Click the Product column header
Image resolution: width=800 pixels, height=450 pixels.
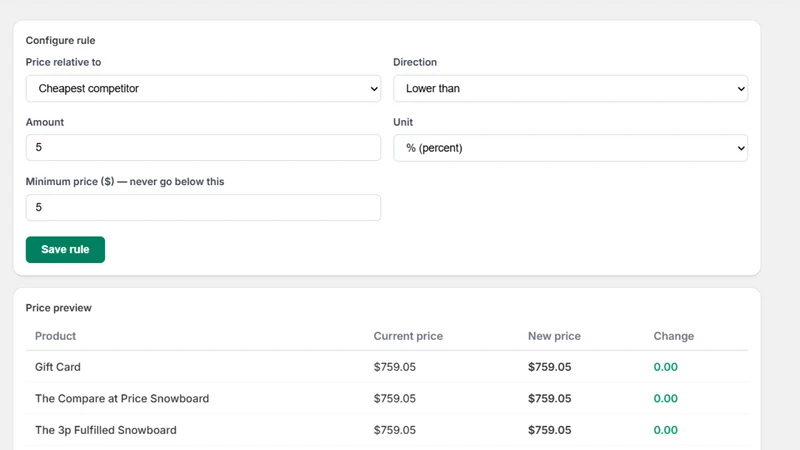[55, 336]
